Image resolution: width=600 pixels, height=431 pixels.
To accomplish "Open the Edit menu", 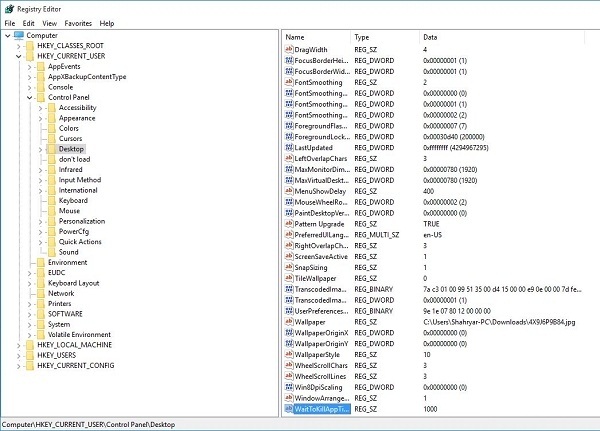I will point(29,22).
